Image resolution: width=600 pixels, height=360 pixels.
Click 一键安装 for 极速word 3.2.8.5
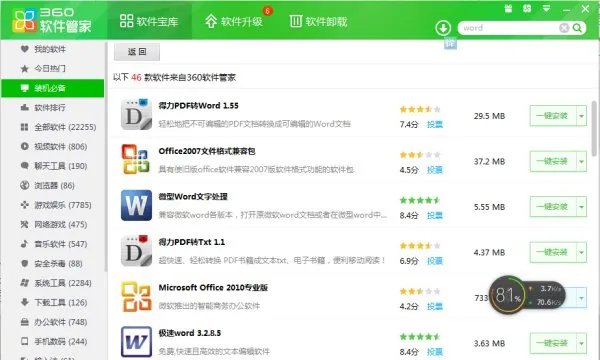click(x=553, y=343)
